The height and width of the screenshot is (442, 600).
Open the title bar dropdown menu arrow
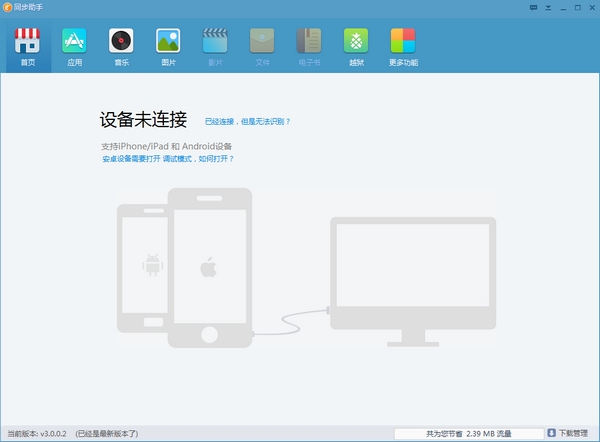click(548, 8)
